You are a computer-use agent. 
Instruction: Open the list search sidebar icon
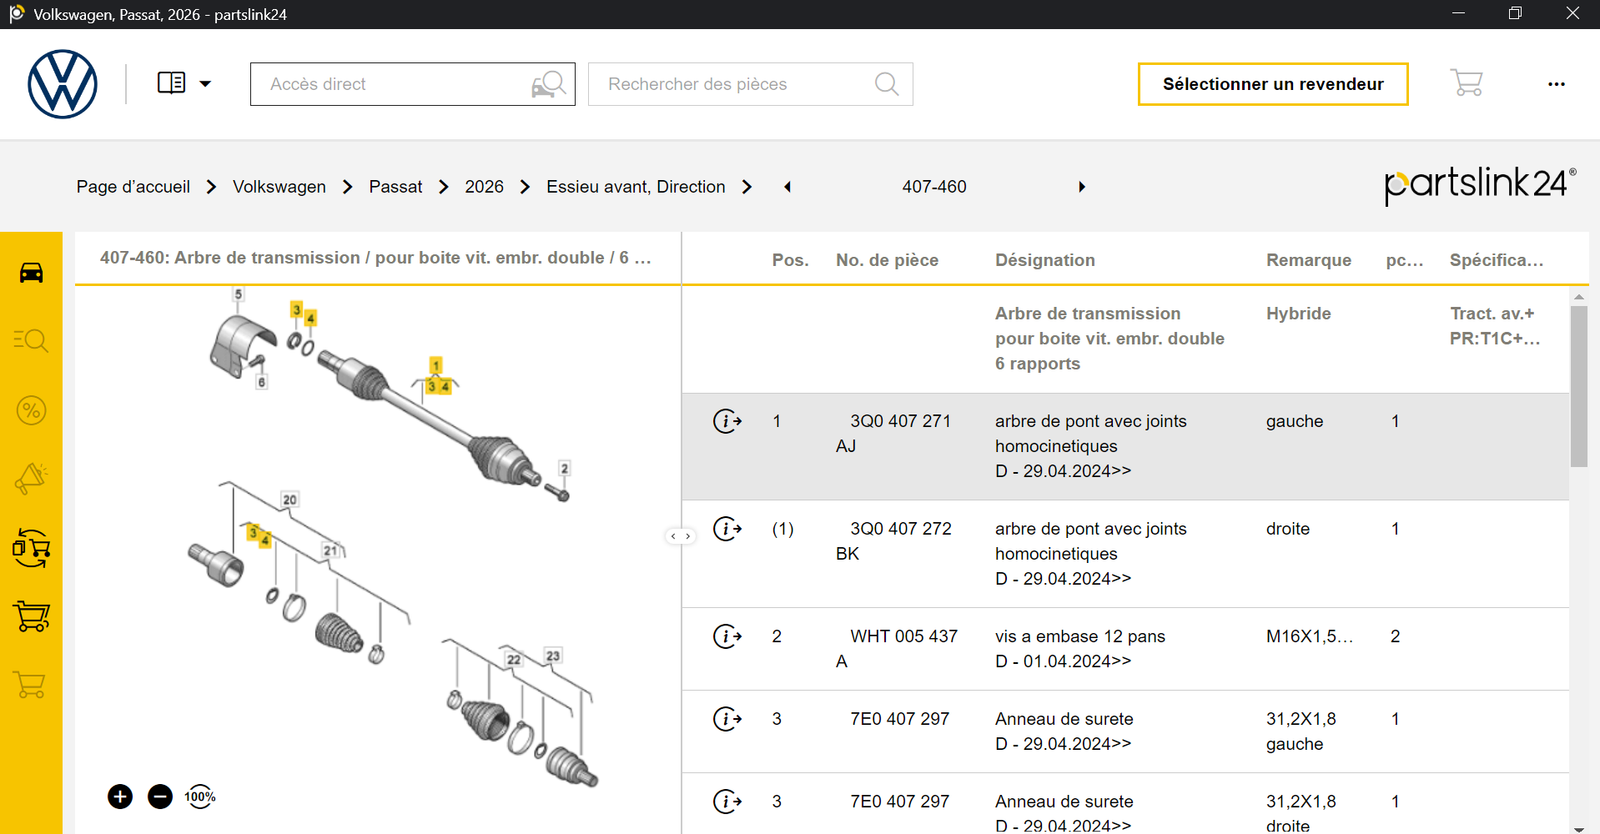31,341
